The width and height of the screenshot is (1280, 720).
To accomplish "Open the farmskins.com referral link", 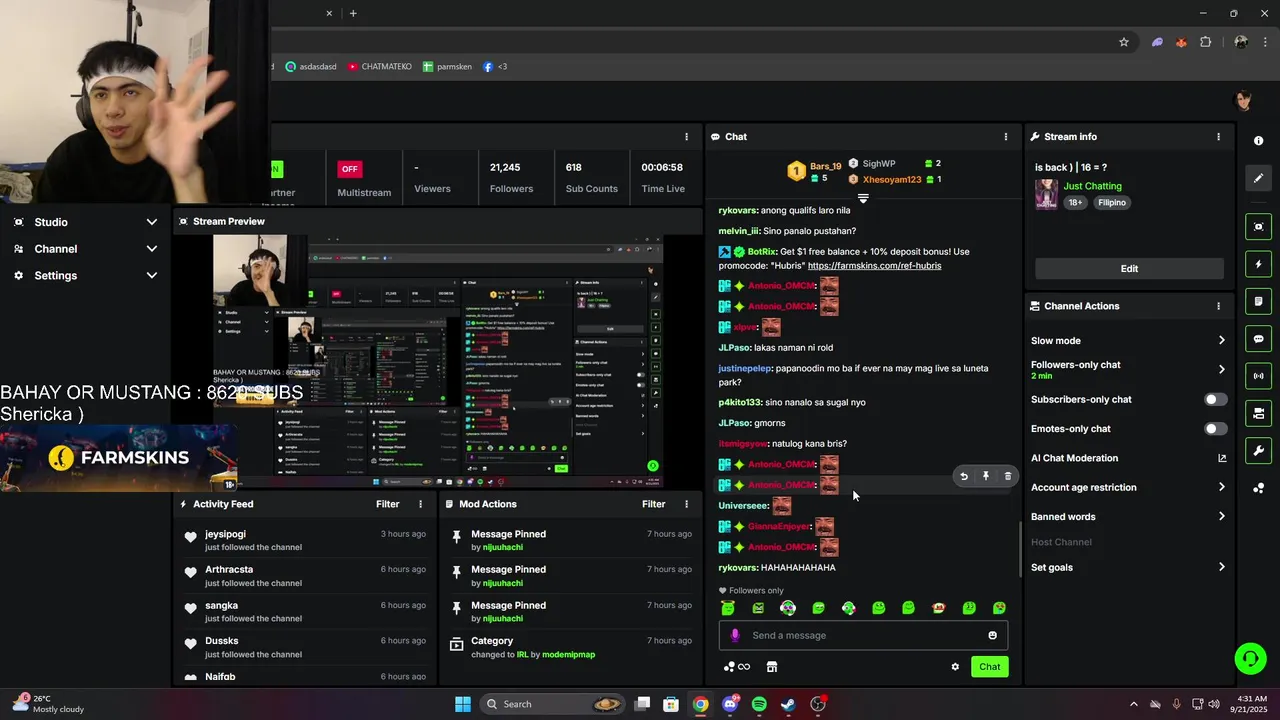I will point(874,266).
